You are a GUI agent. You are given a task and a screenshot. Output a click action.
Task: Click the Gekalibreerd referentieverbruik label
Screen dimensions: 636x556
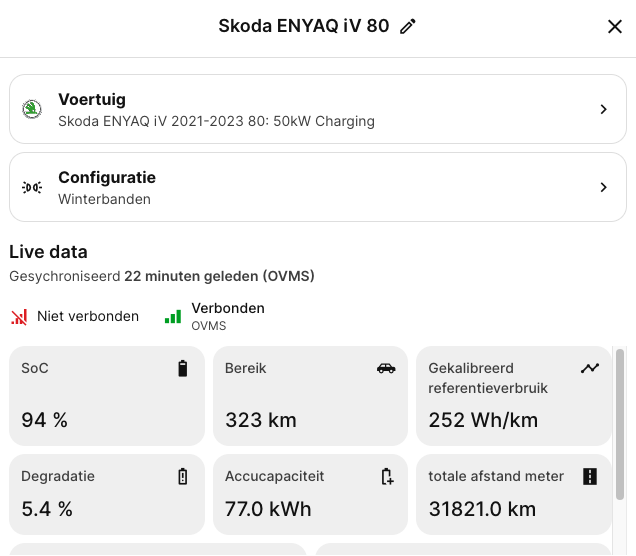point(488,378)
